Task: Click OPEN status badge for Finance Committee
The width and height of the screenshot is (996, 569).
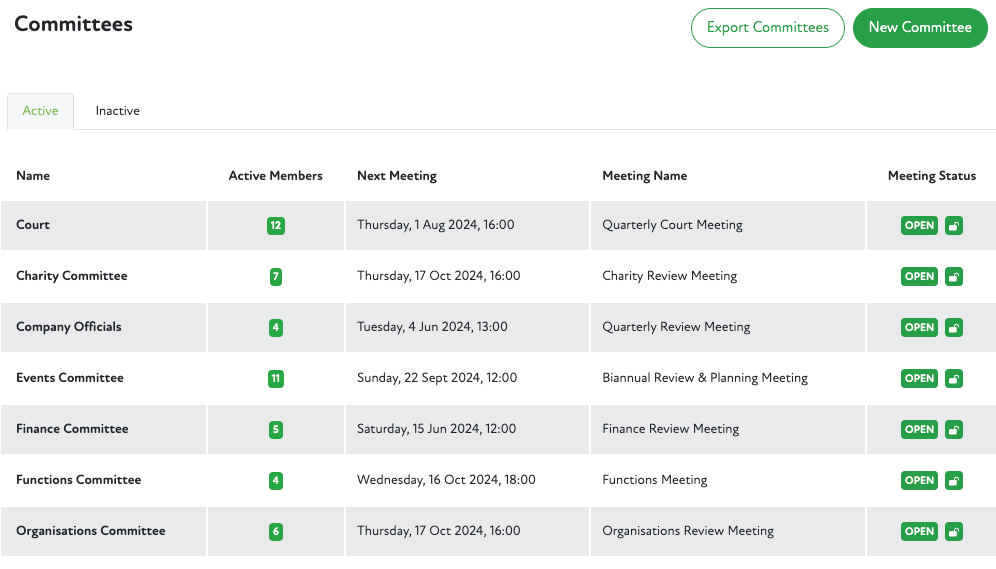Action: pyautogui.click(x=919, y=430)
